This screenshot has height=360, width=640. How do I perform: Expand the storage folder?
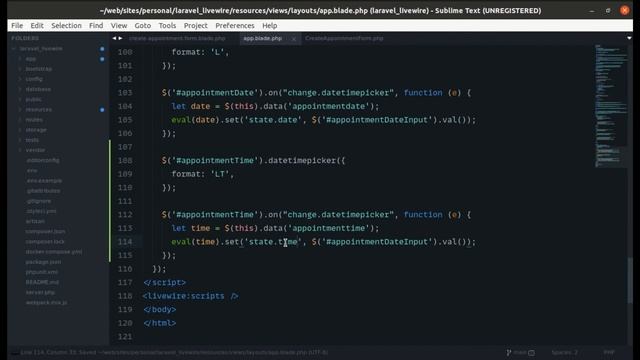click(x=20, y=130)
